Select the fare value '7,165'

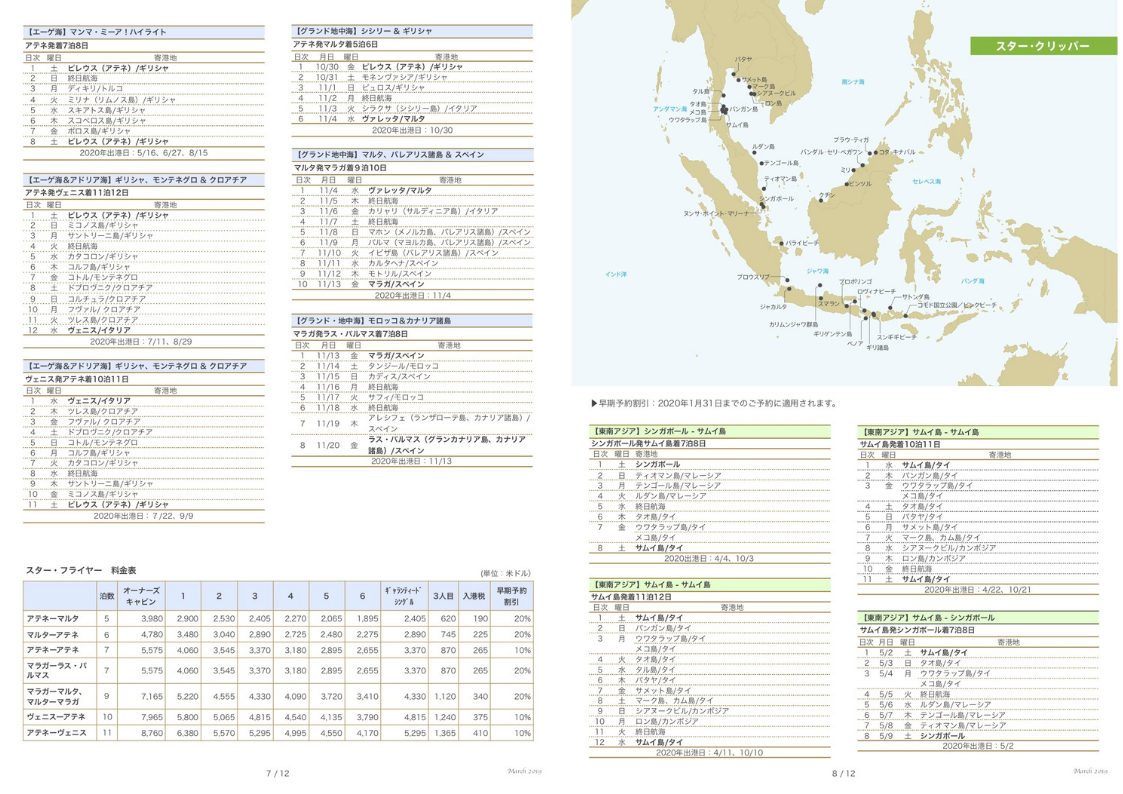[x=152, y=697]
